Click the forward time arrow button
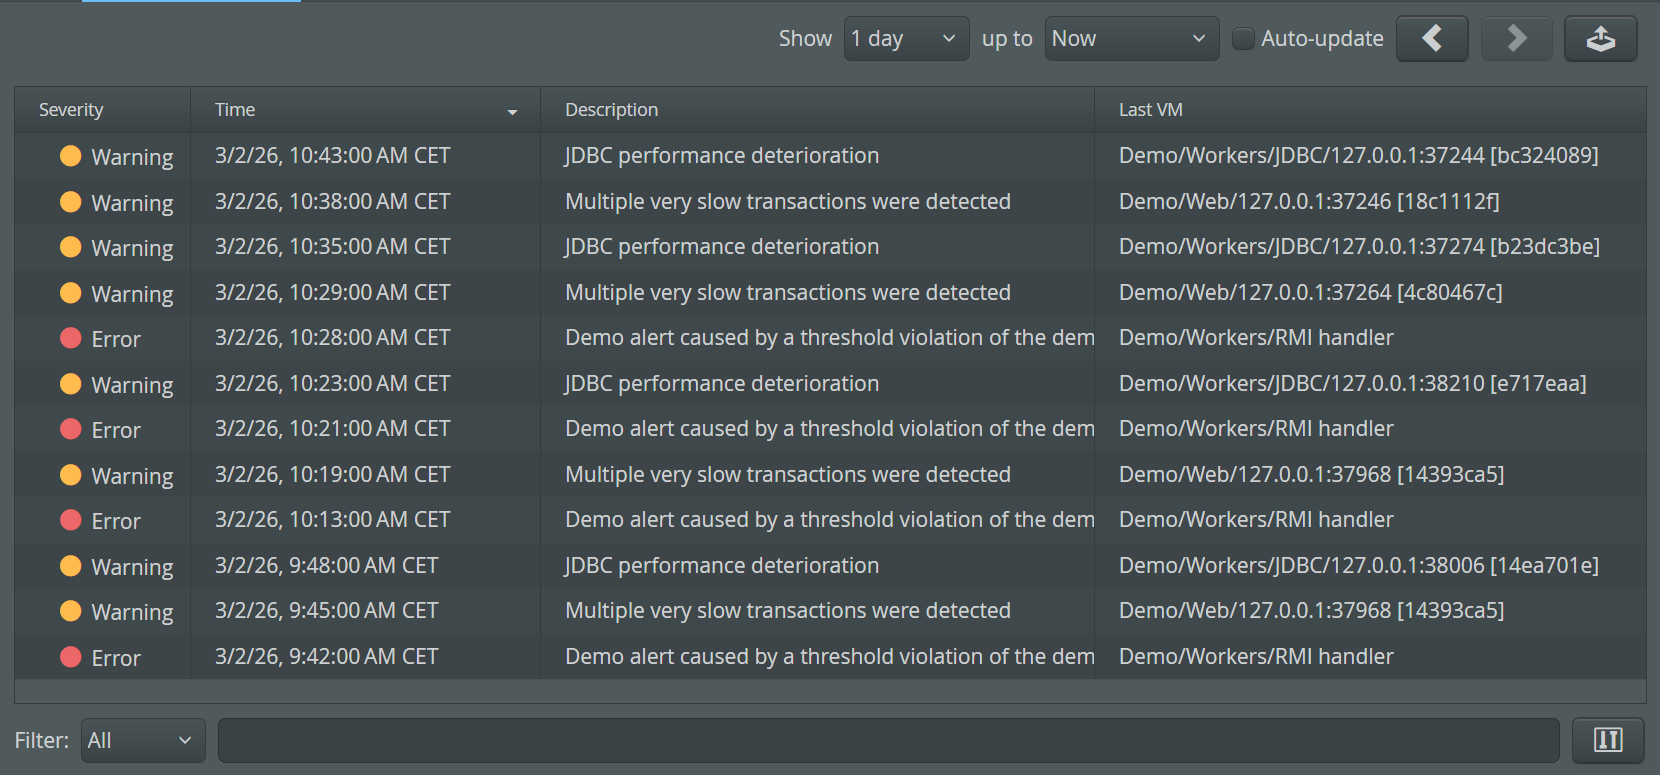Image resolution: width=1660 pixels, height=775 pixels. pyautogui.click(x=1516, y=39)
